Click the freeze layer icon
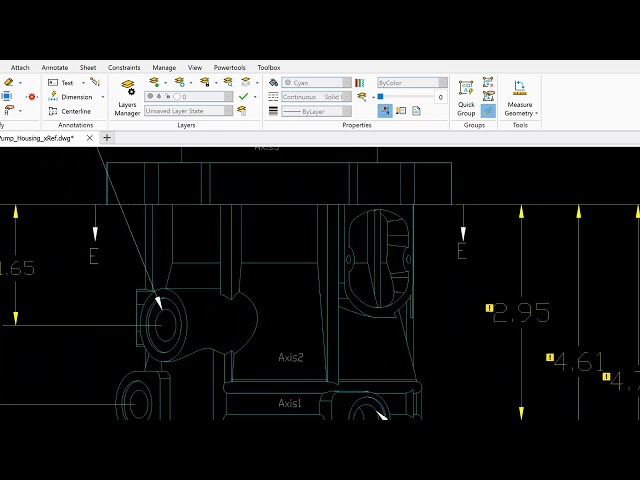Screen dimensions: 640x480 point(180,82)
